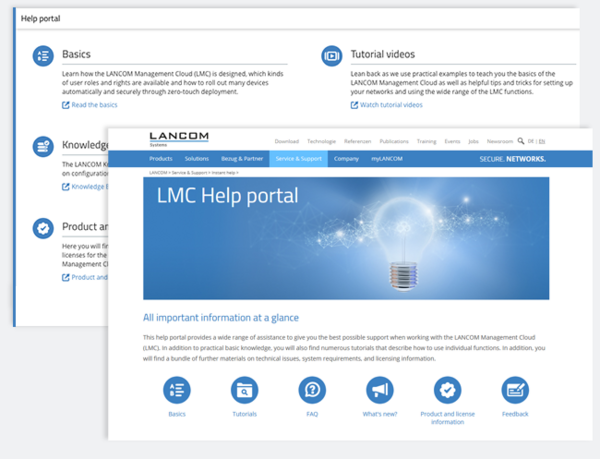The width and height of the screenshot is (600, 459).
Task: Open the FAQ question-mark icon
Action: (x=312, y=390)
